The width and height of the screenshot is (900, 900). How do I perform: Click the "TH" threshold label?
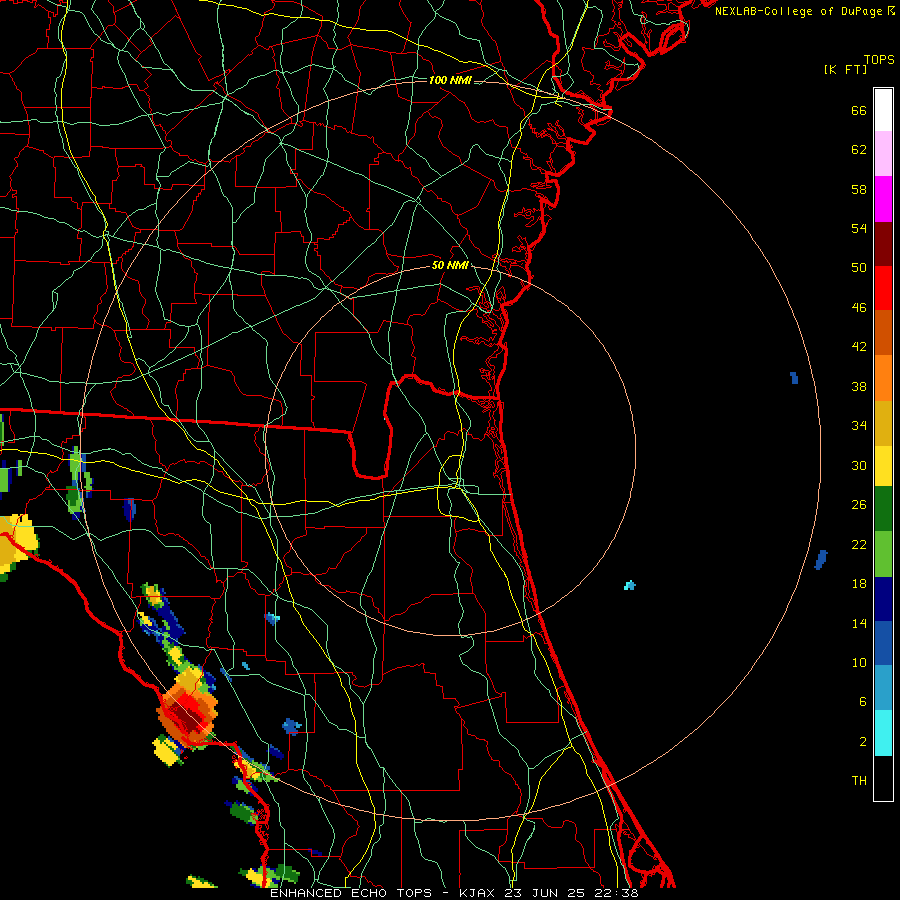(859, 781)
